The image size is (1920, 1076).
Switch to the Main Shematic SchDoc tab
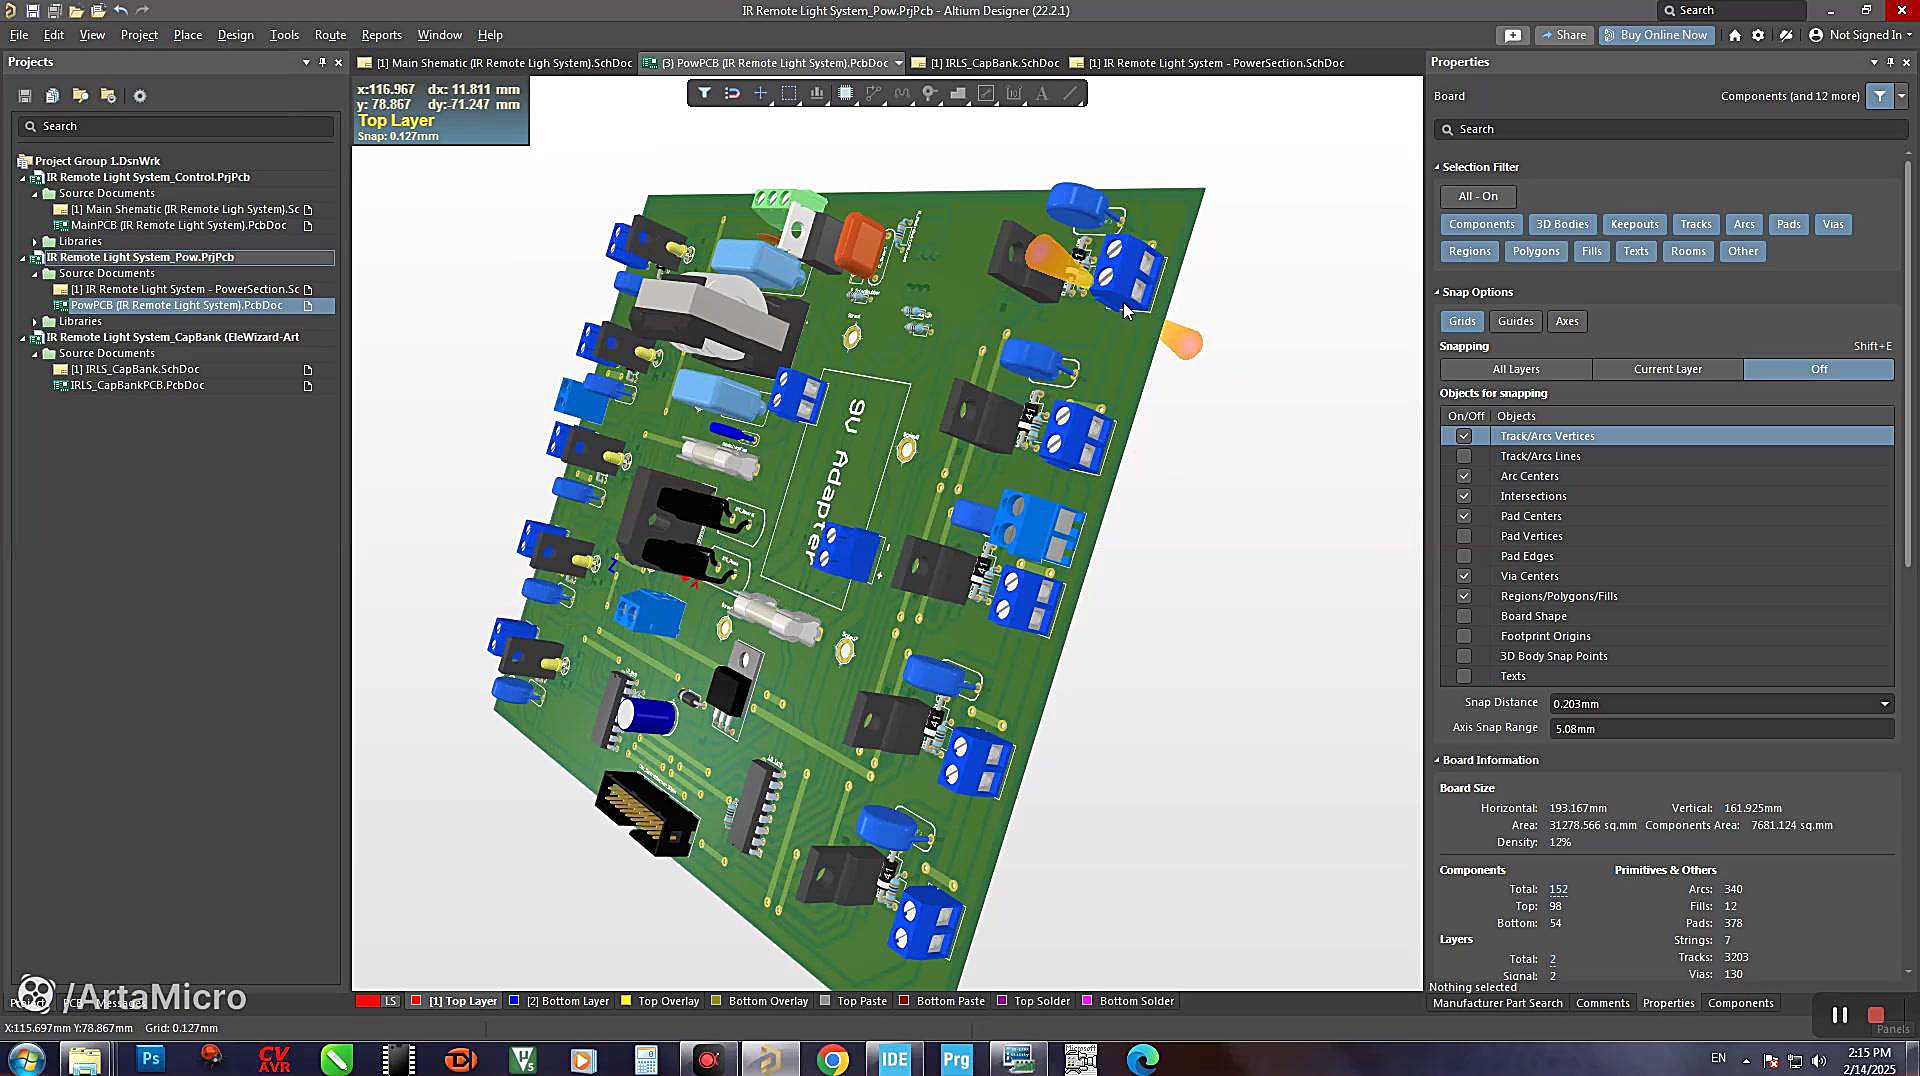(x=495, y=63)
